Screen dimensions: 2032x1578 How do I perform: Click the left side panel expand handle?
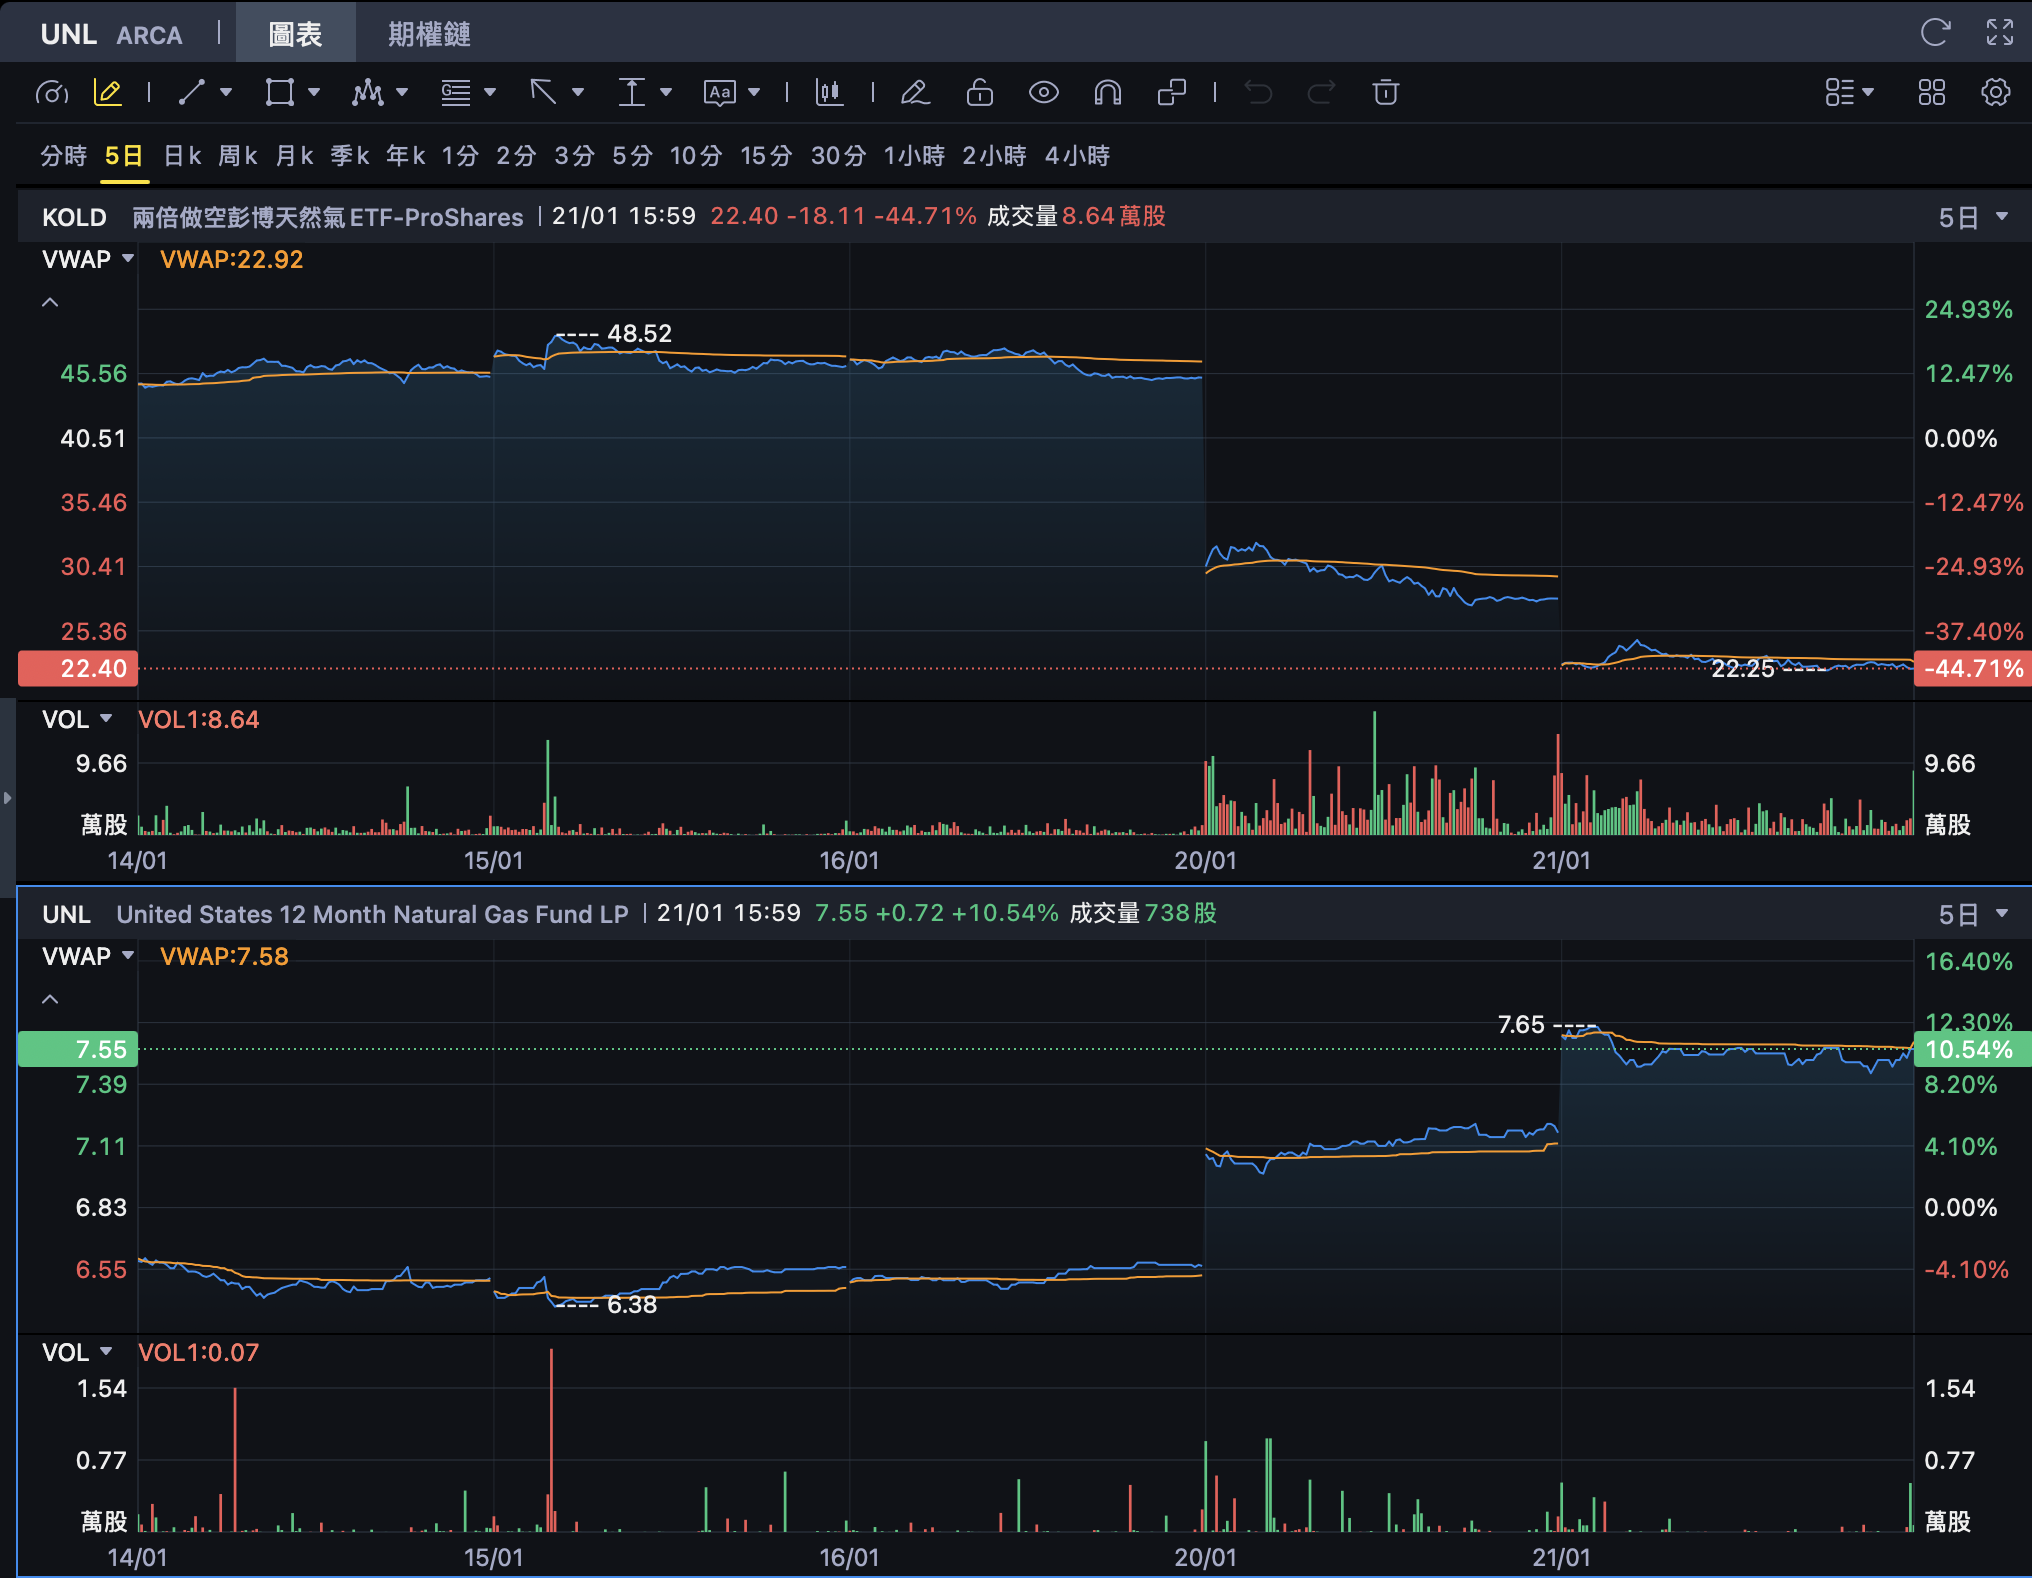pyautogui.click(x=7, y=798)
